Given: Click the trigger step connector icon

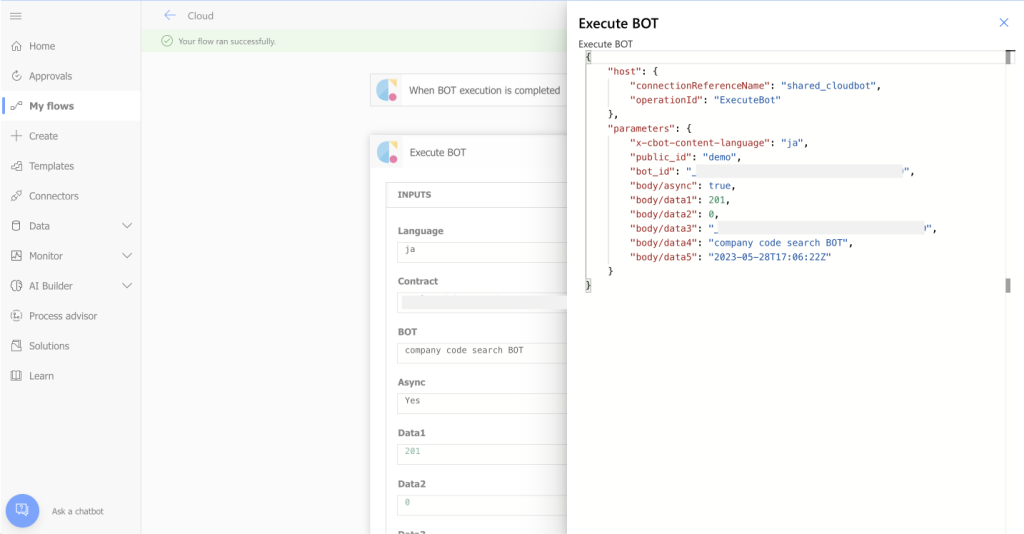Looking at the screenshot, I should (387, 90).
